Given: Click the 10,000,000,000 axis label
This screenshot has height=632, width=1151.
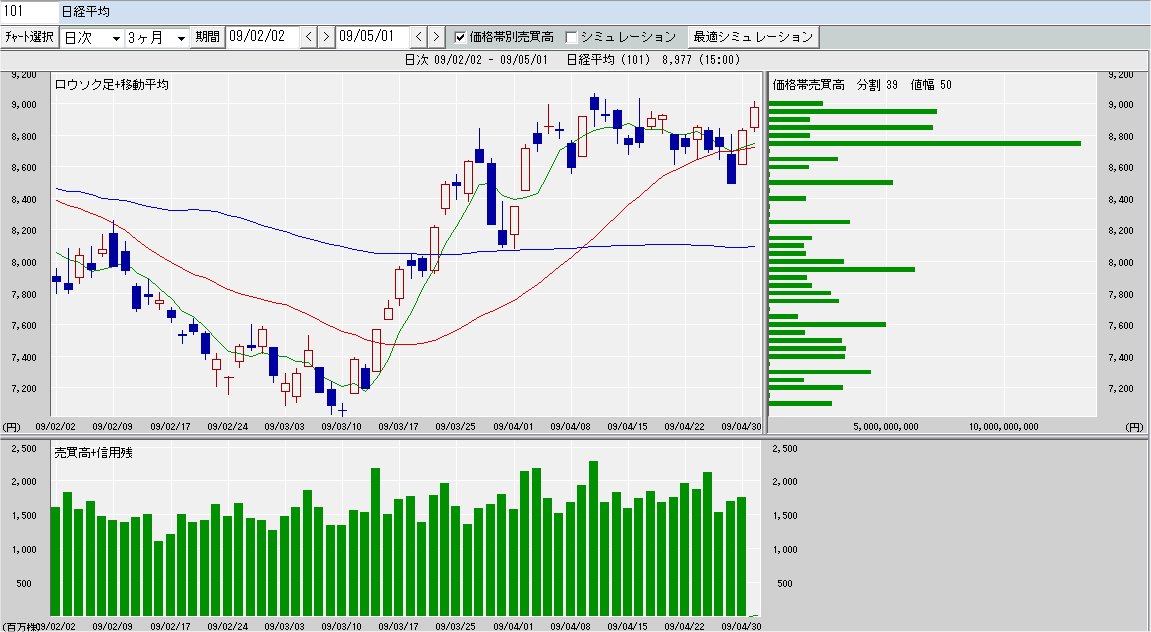Looking at the screenshot, I should 1003,426.
